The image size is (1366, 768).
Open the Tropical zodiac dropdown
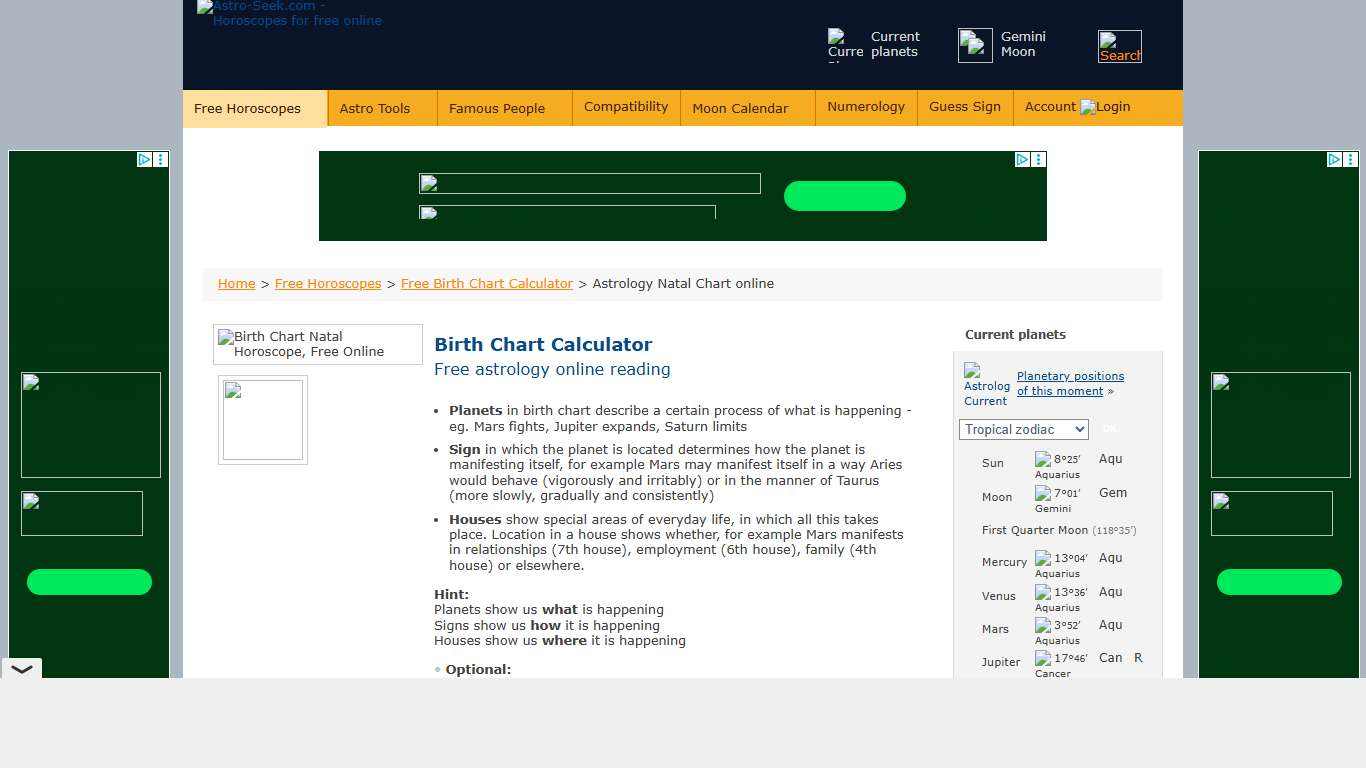pyautogui.click(x=1022, y=429)
